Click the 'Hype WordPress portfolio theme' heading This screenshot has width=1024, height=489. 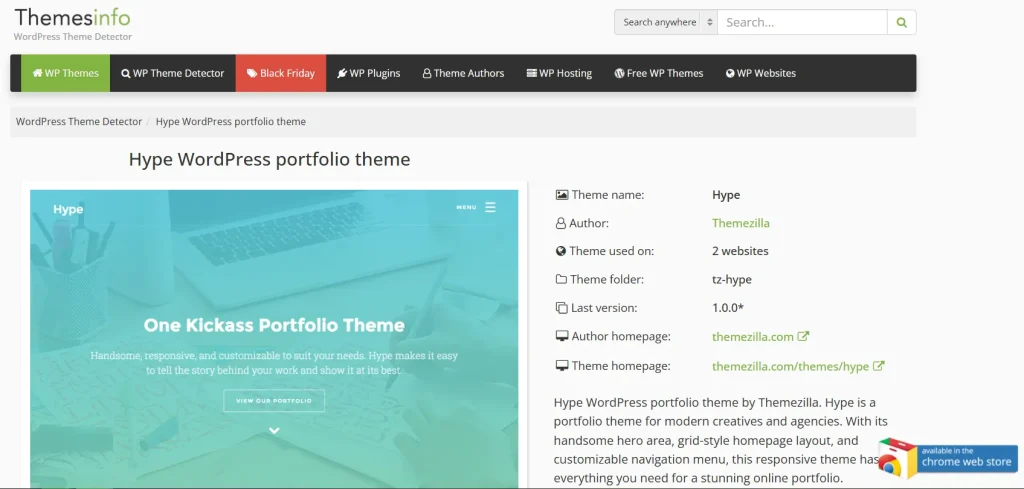pyautogui.click(x=269, y=159)
